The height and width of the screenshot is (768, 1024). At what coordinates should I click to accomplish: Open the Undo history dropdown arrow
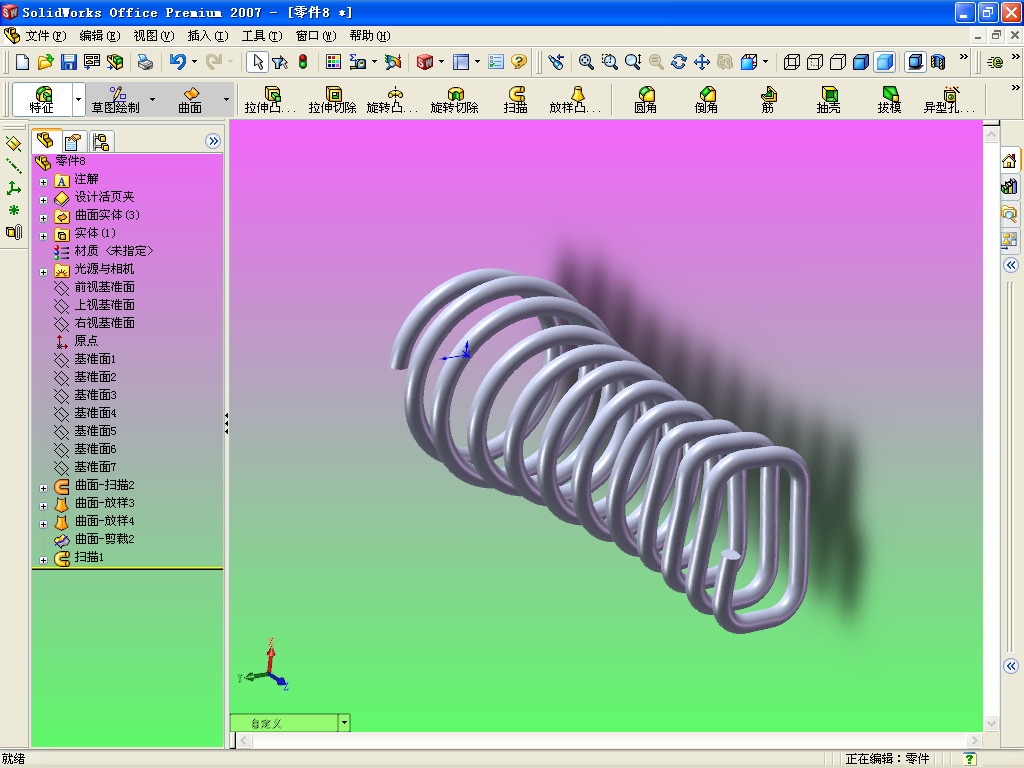pos(194,62)
